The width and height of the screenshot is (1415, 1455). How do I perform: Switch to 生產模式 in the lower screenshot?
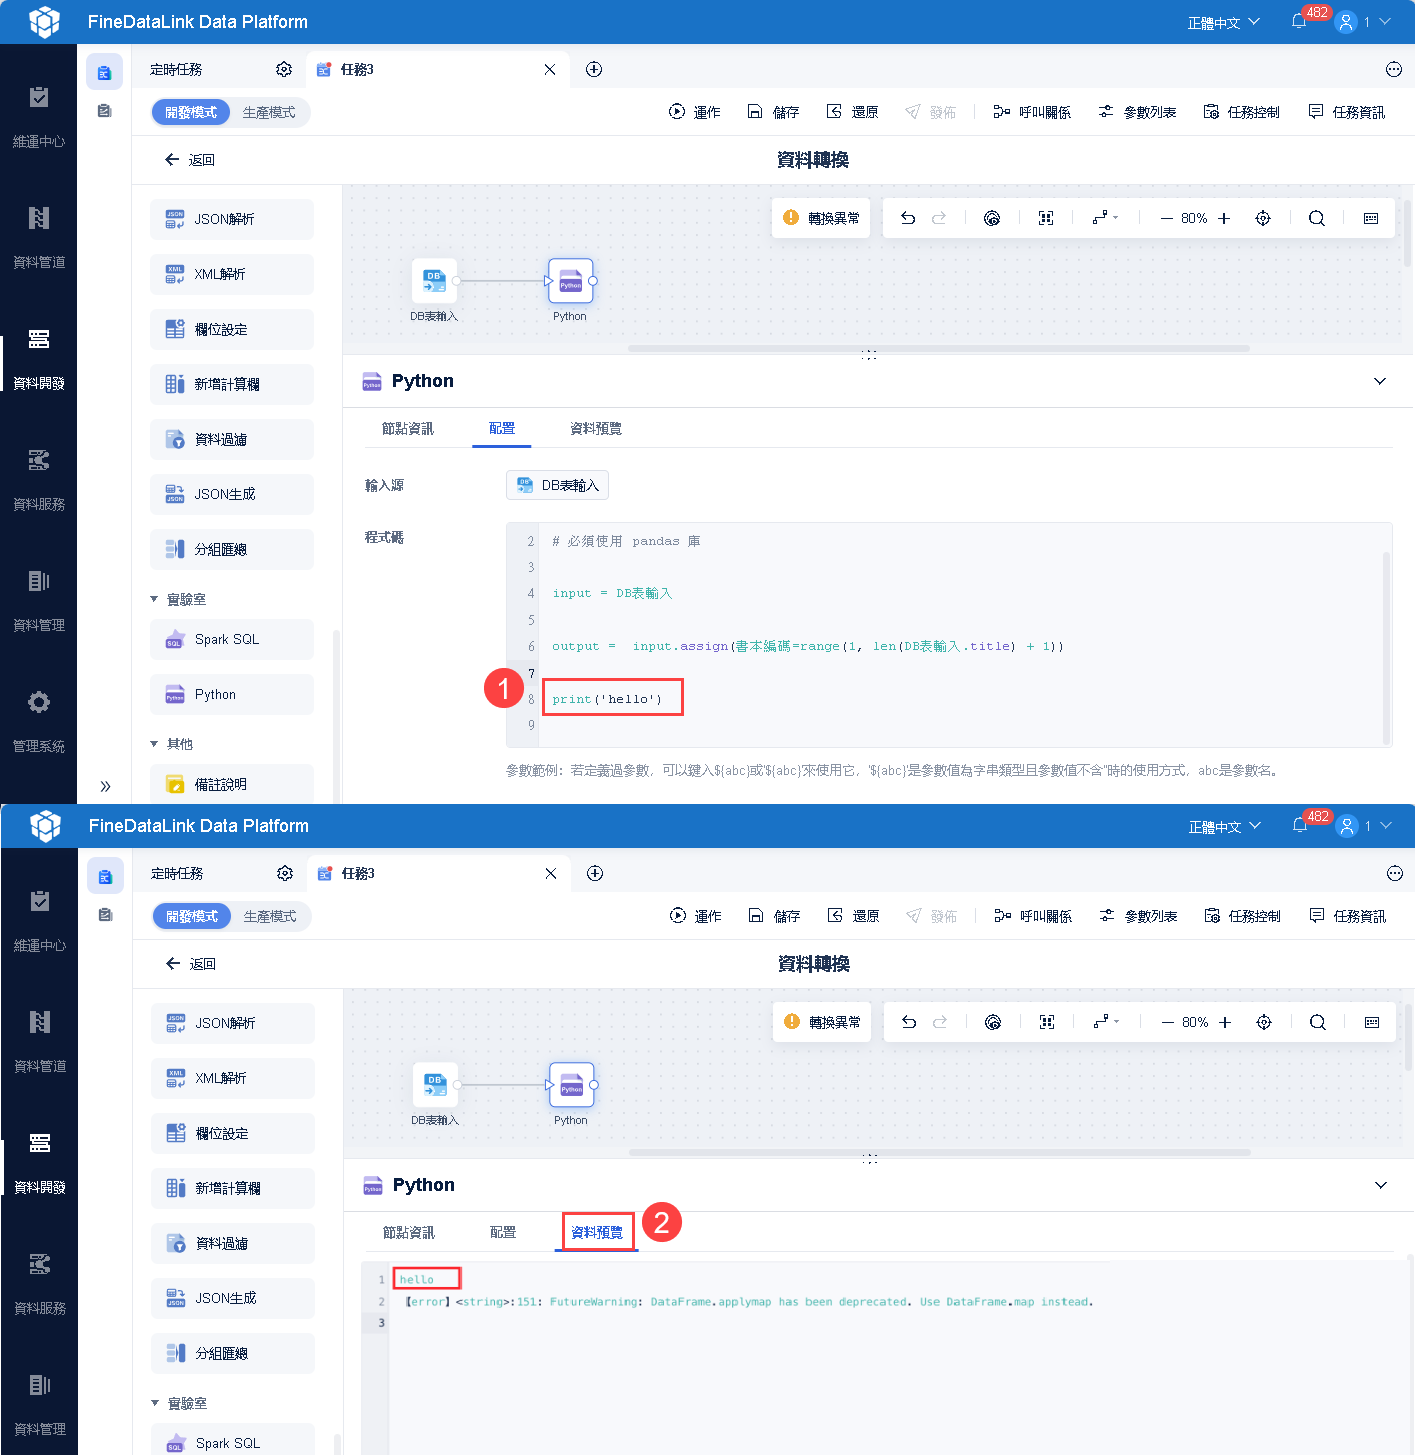pyautogui.click(x=270, y=916)
